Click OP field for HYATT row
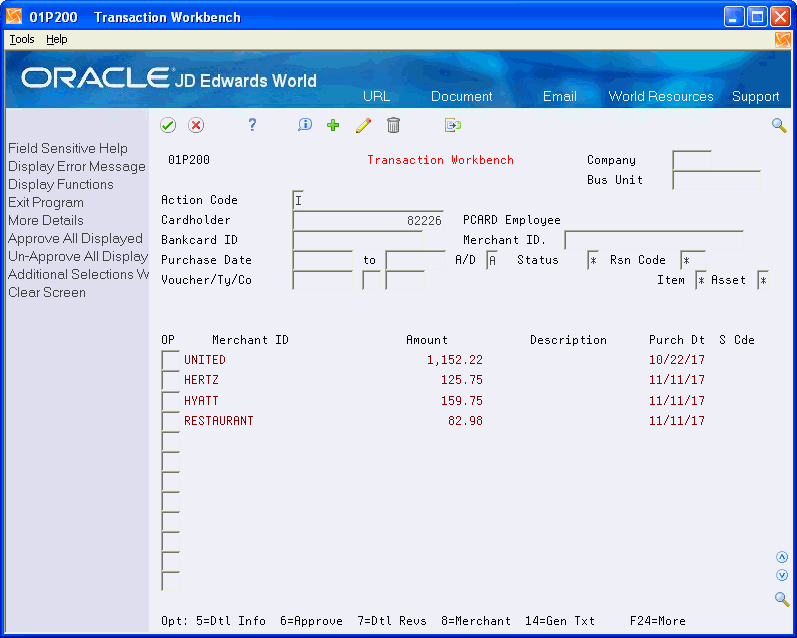Screen dimensions: 797x638 pyautogui.click(x=170, y=401)
